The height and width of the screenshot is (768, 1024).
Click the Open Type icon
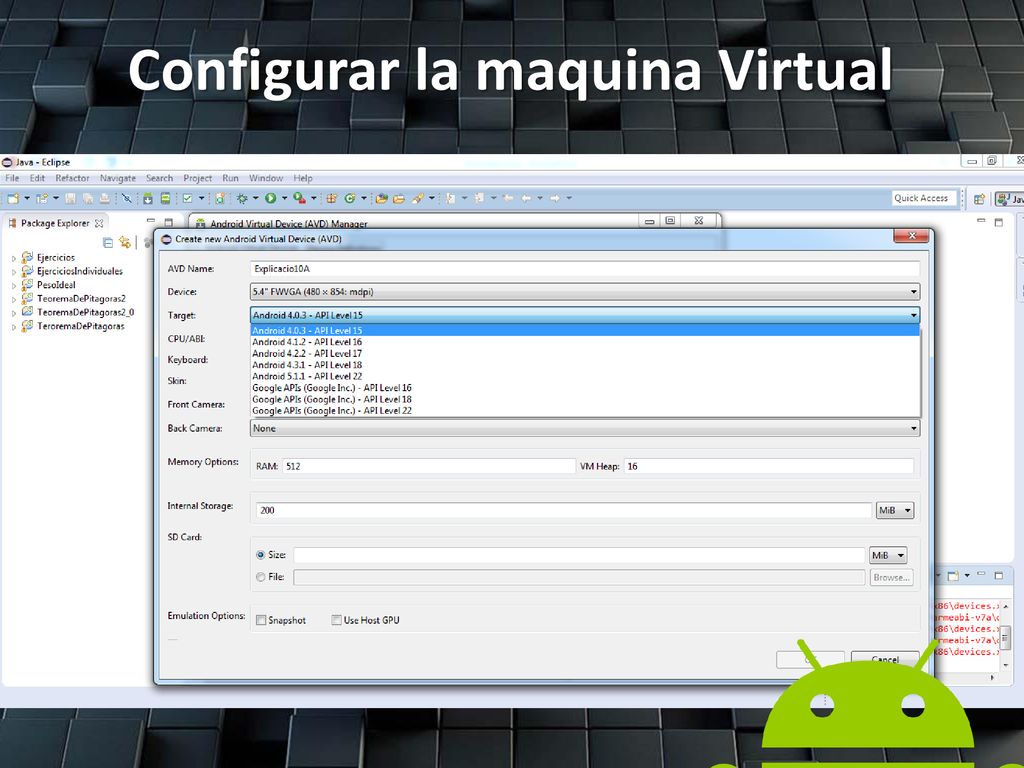tap(382, 198)
